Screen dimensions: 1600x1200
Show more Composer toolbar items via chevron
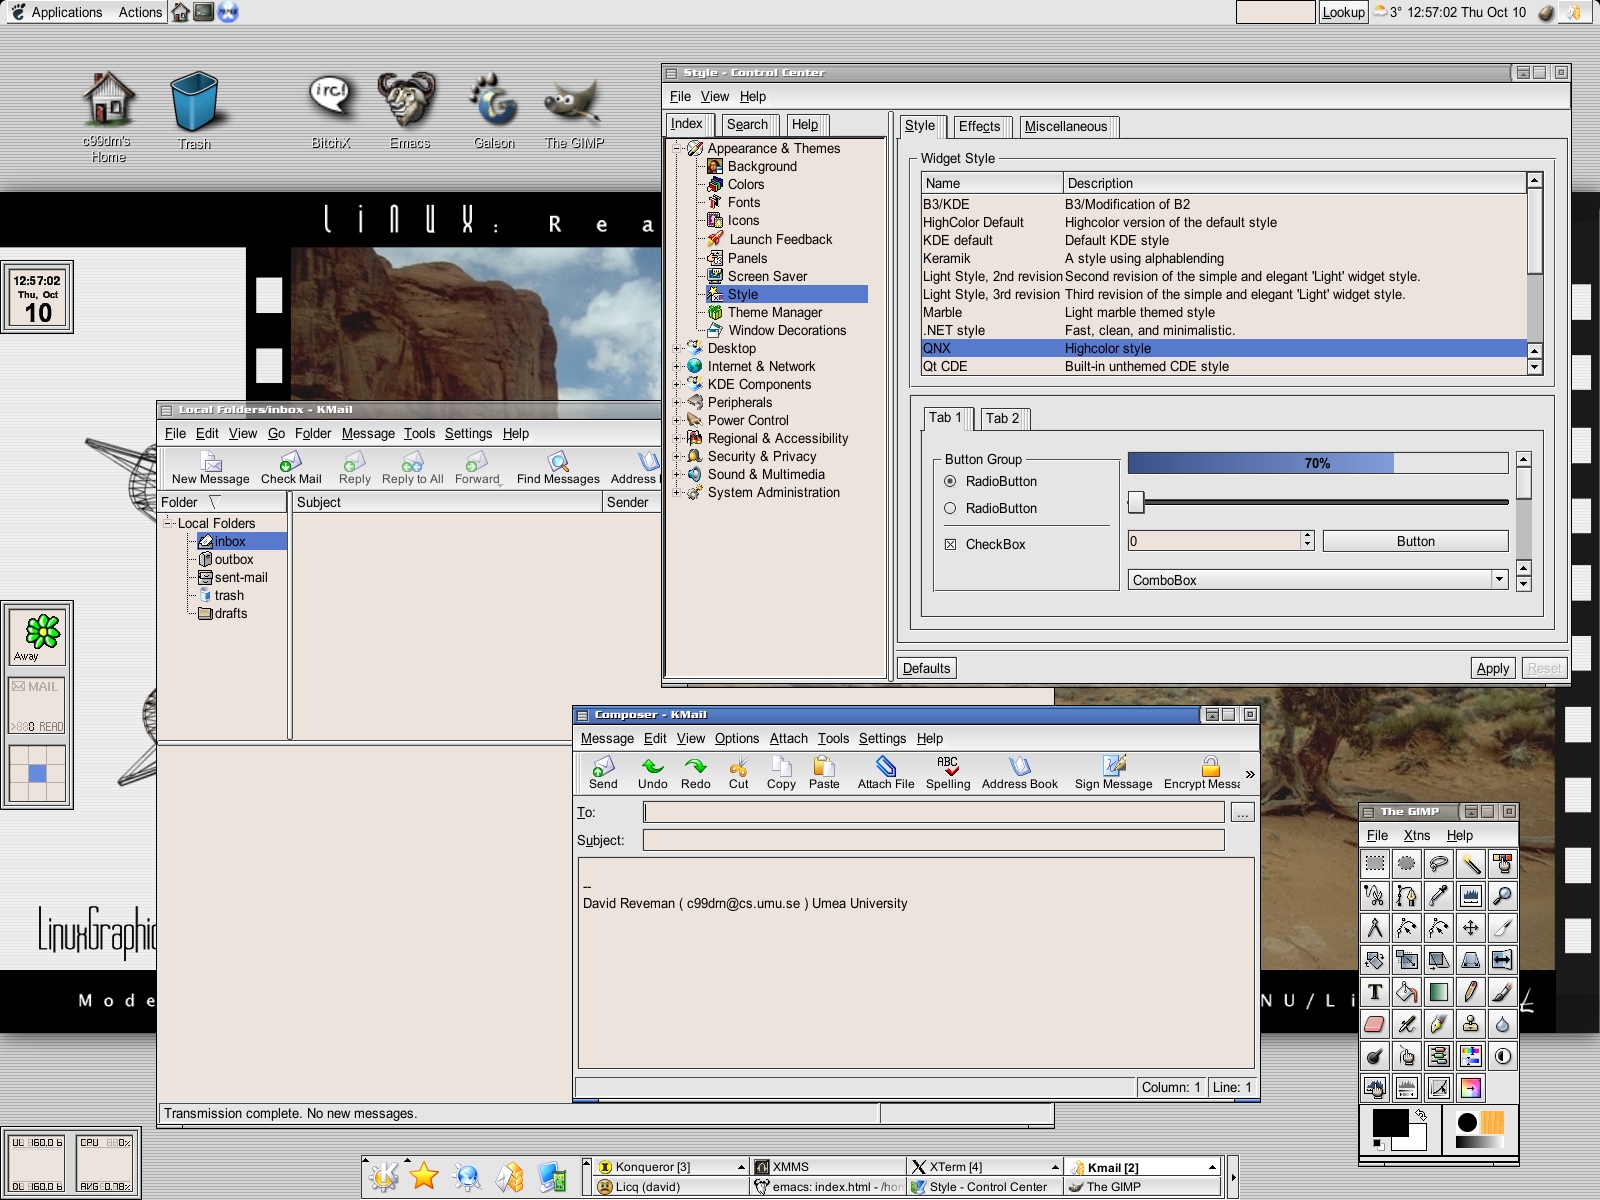click(1250, 774)
